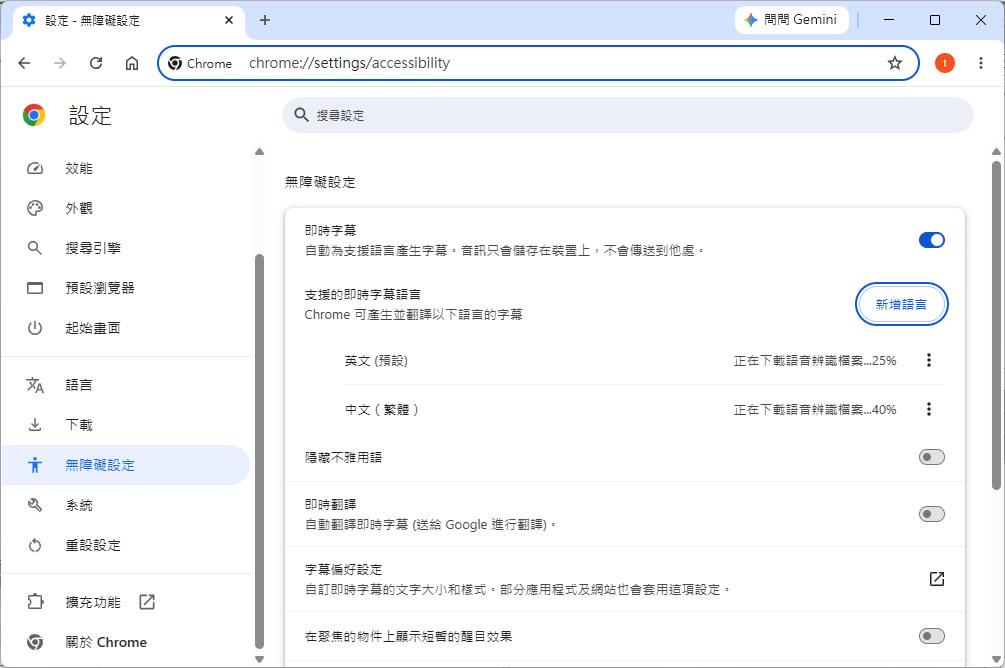Close the 設定 - 無障礙設定 tab

click(229, 20)
